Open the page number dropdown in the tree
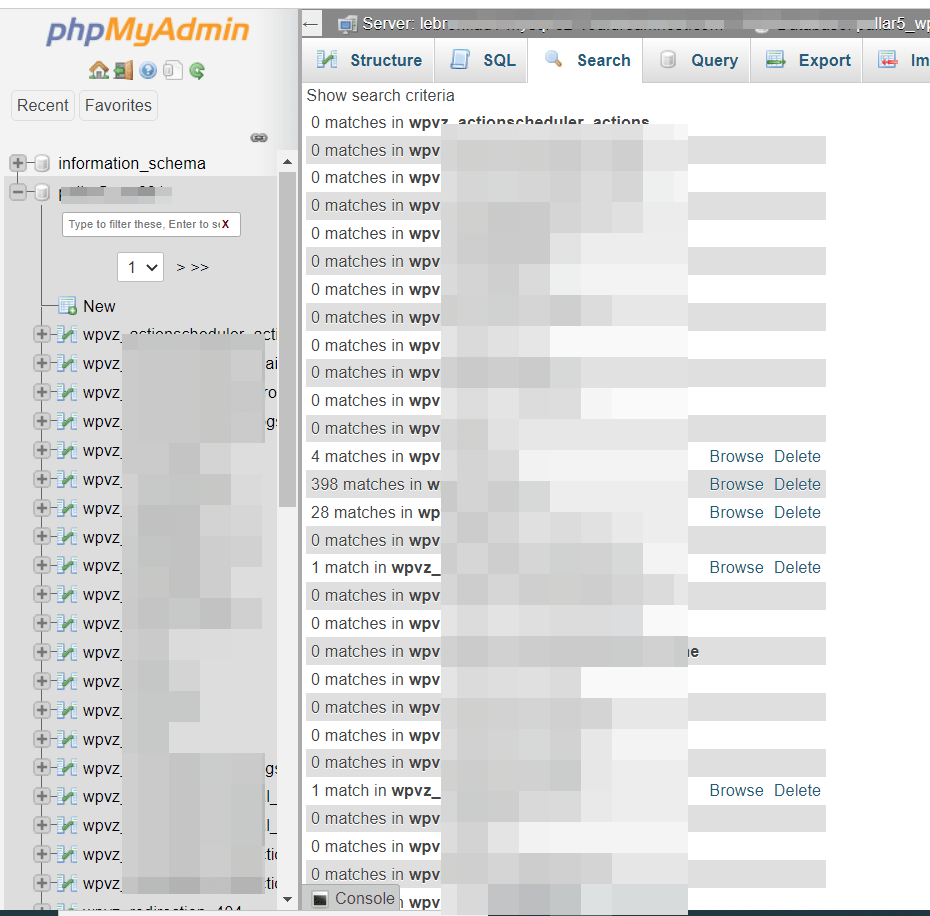 (x=140, y=267)
